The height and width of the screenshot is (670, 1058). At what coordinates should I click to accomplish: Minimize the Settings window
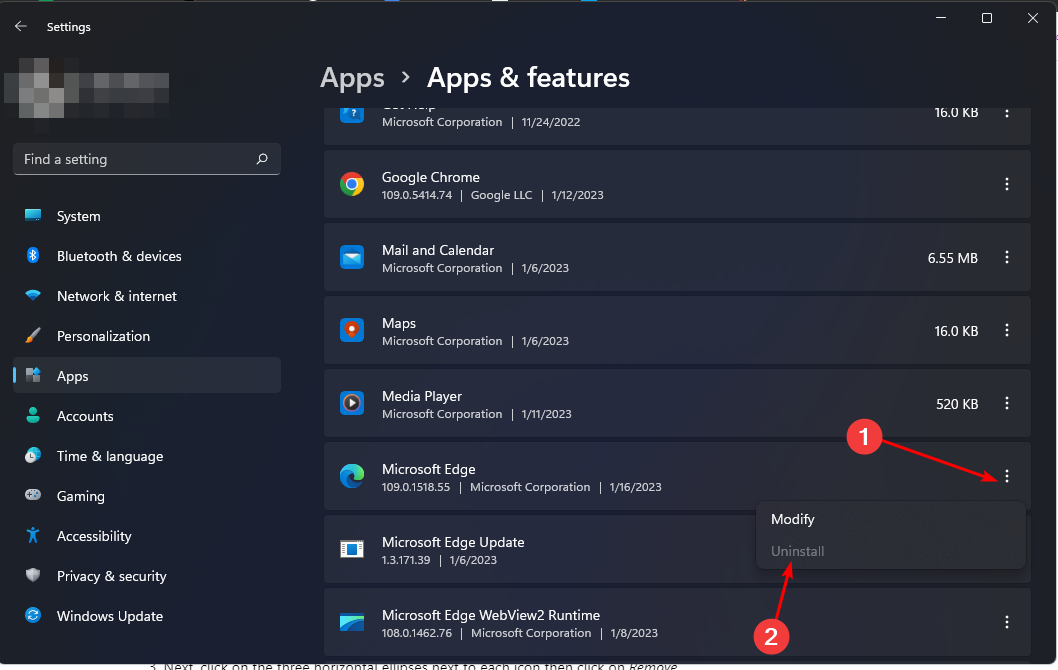(941, 18)
